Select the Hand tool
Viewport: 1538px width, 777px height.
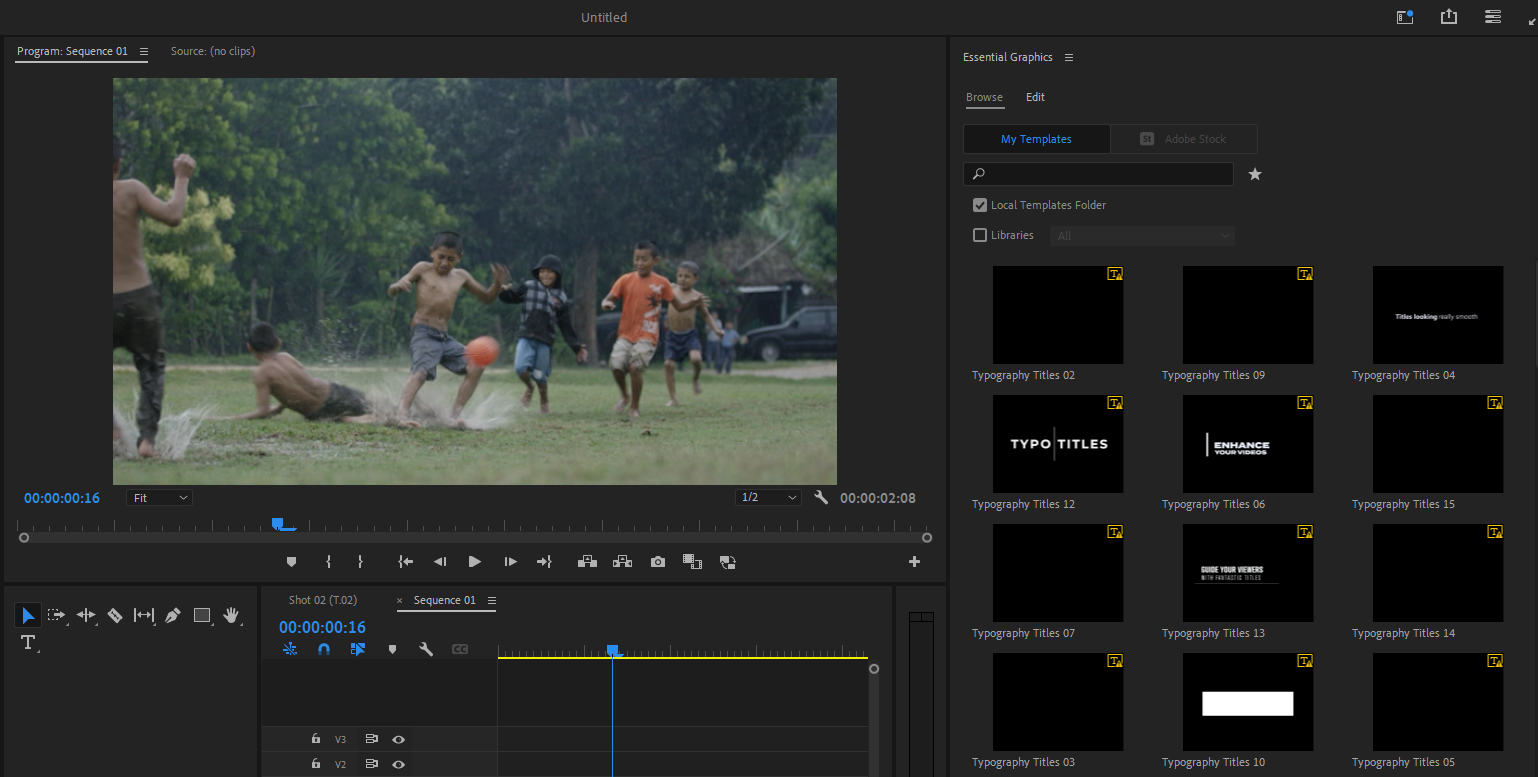click(x=232, y=615)
